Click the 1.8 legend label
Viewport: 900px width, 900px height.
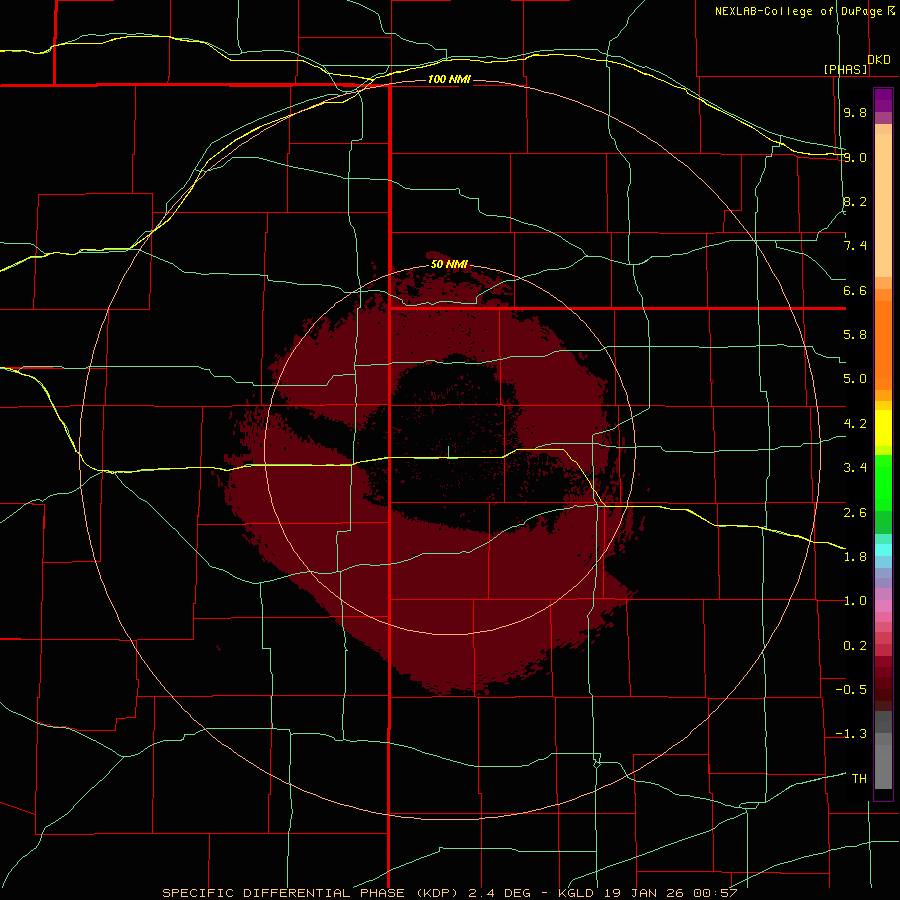(855, 557)
